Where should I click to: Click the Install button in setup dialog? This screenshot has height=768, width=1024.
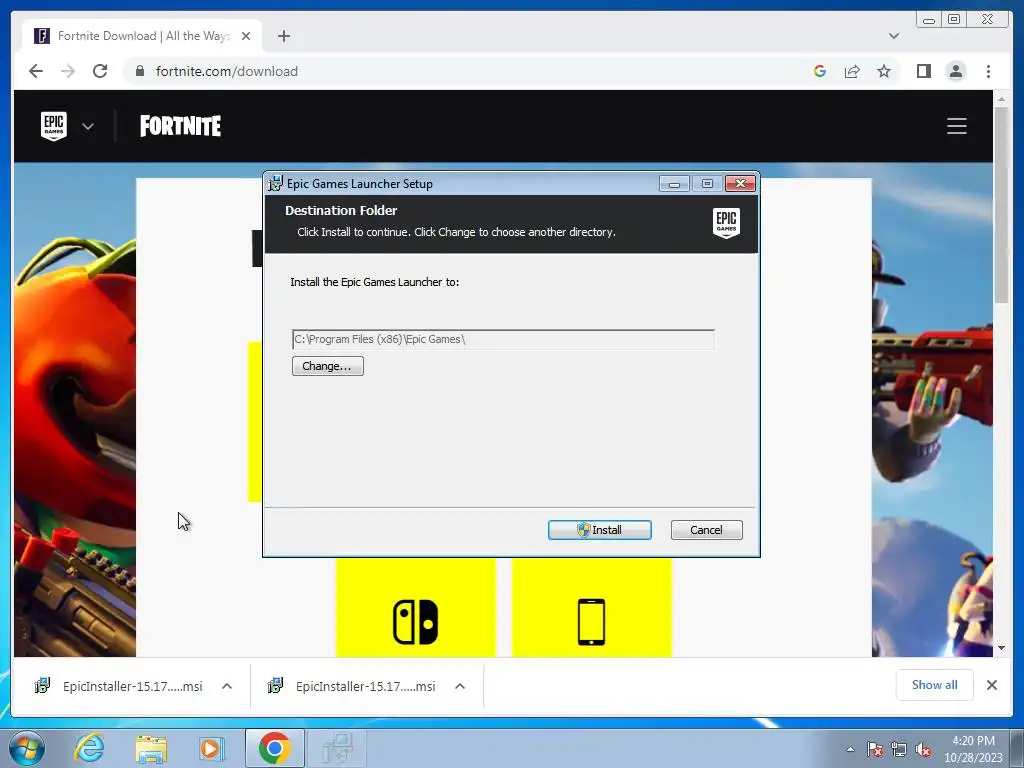[600, 530]
